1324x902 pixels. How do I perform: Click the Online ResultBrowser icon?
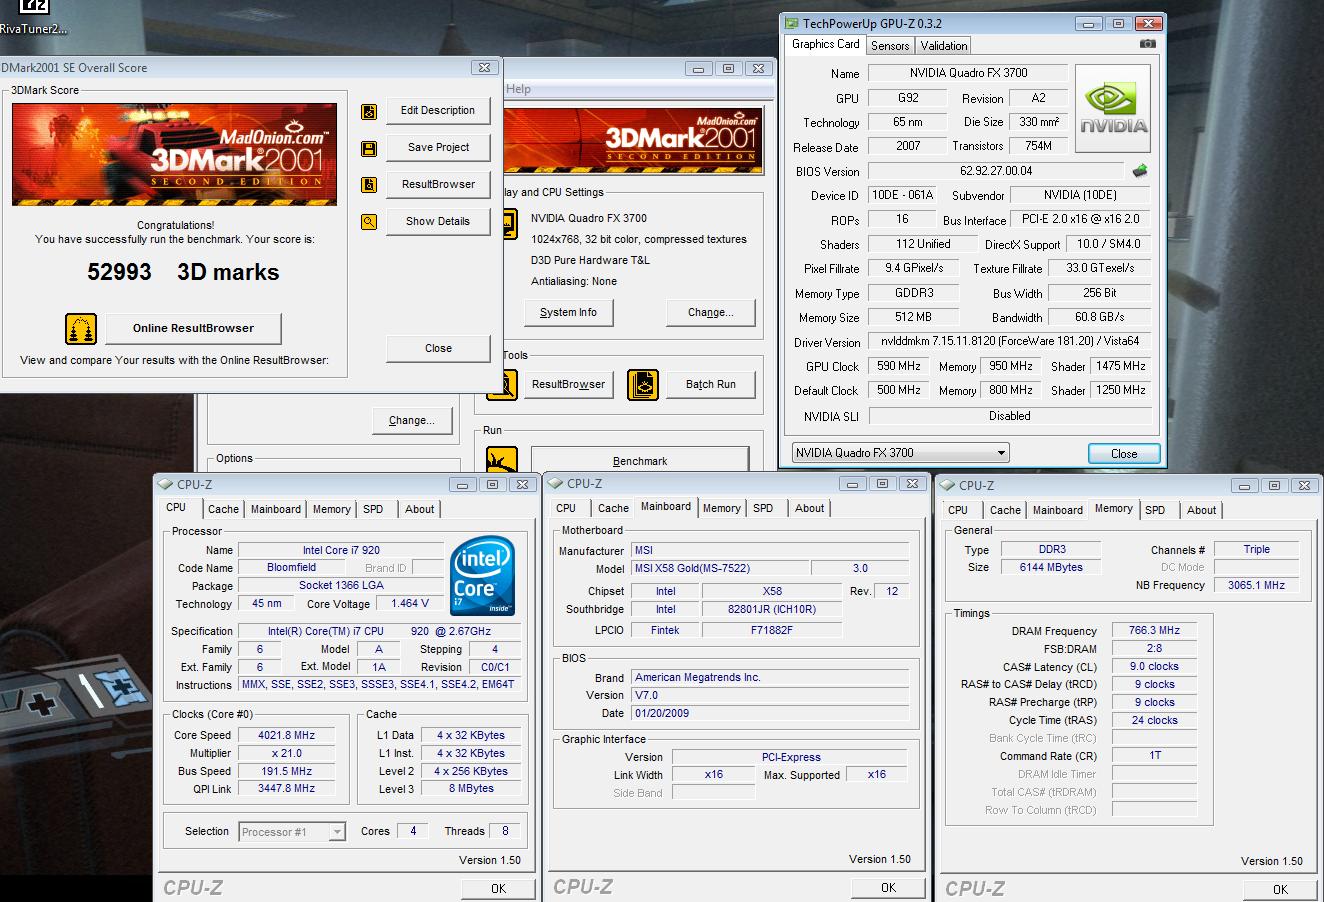click(81, 328)
